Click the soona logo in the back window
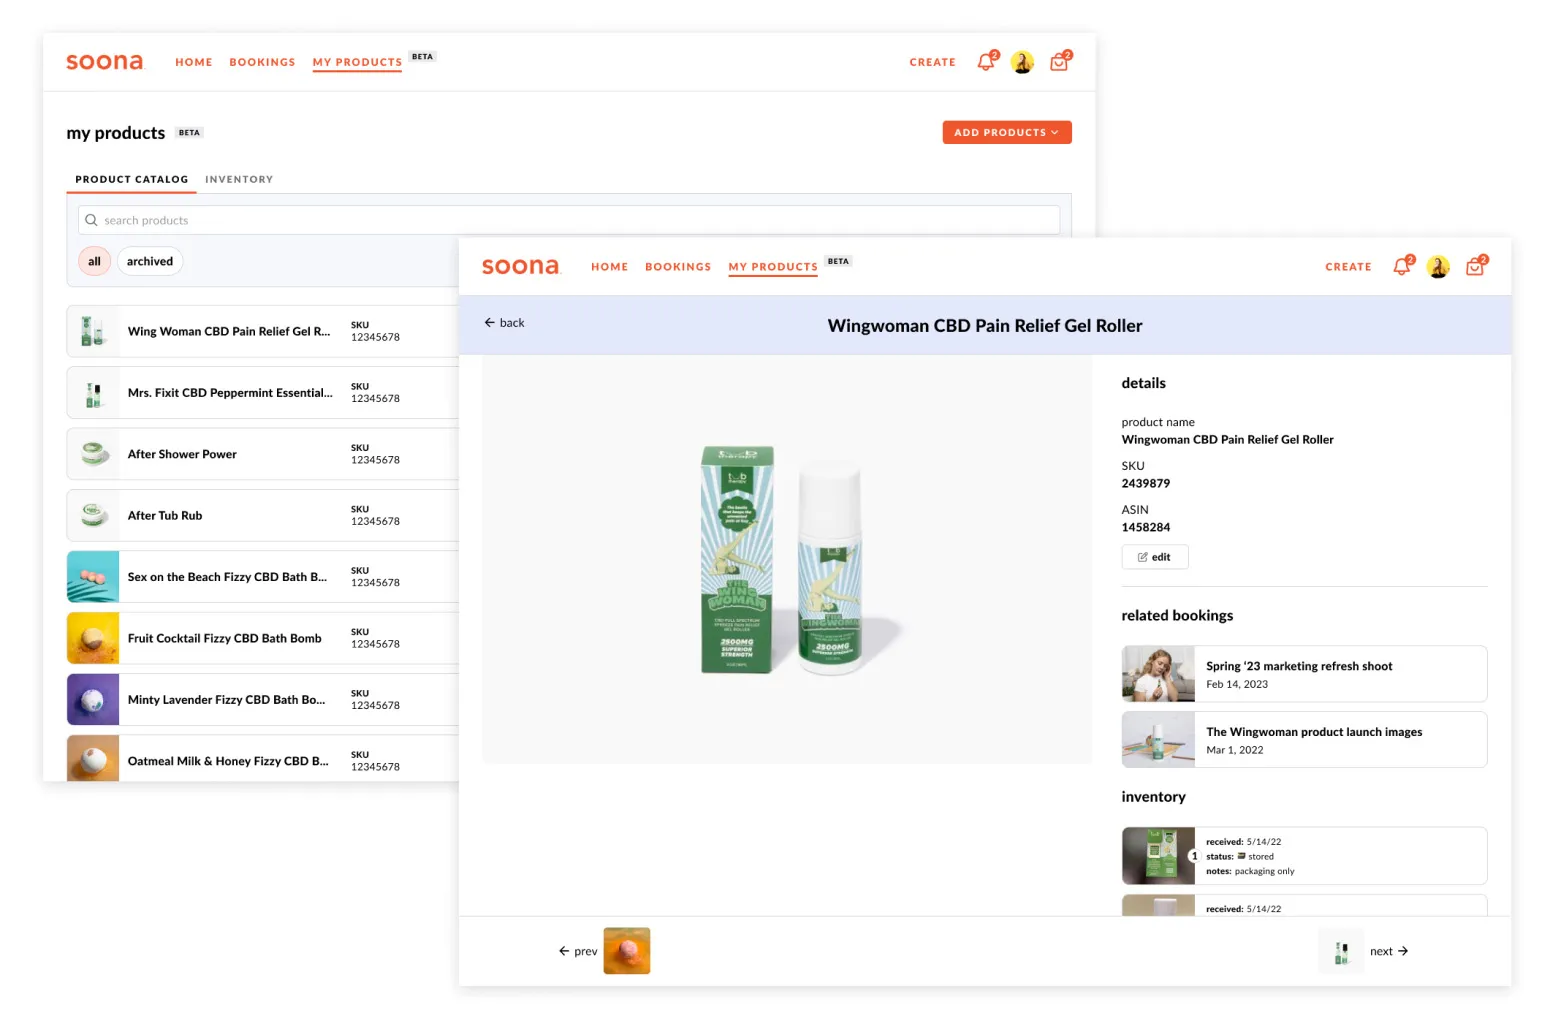The width and height of the screenshot is (1550, 1024). [105, 62]
